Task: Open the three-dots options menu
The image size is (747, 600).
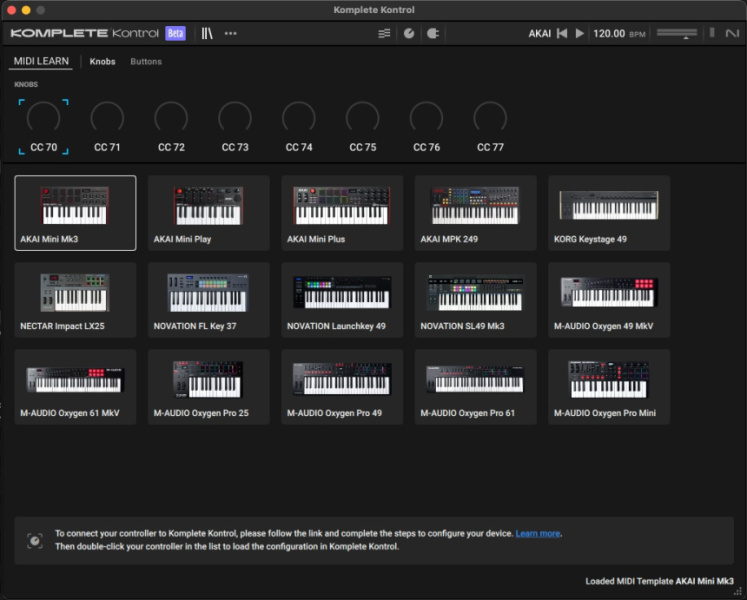Action: point(231,33)
